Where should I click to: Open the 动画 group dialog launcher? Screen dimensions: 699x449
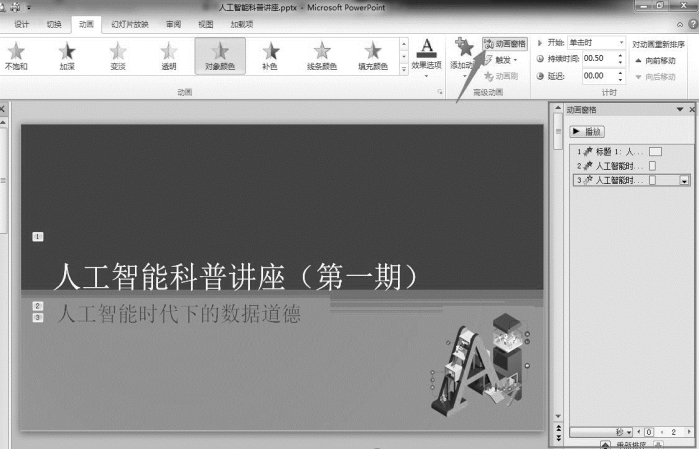click(440, 92)
